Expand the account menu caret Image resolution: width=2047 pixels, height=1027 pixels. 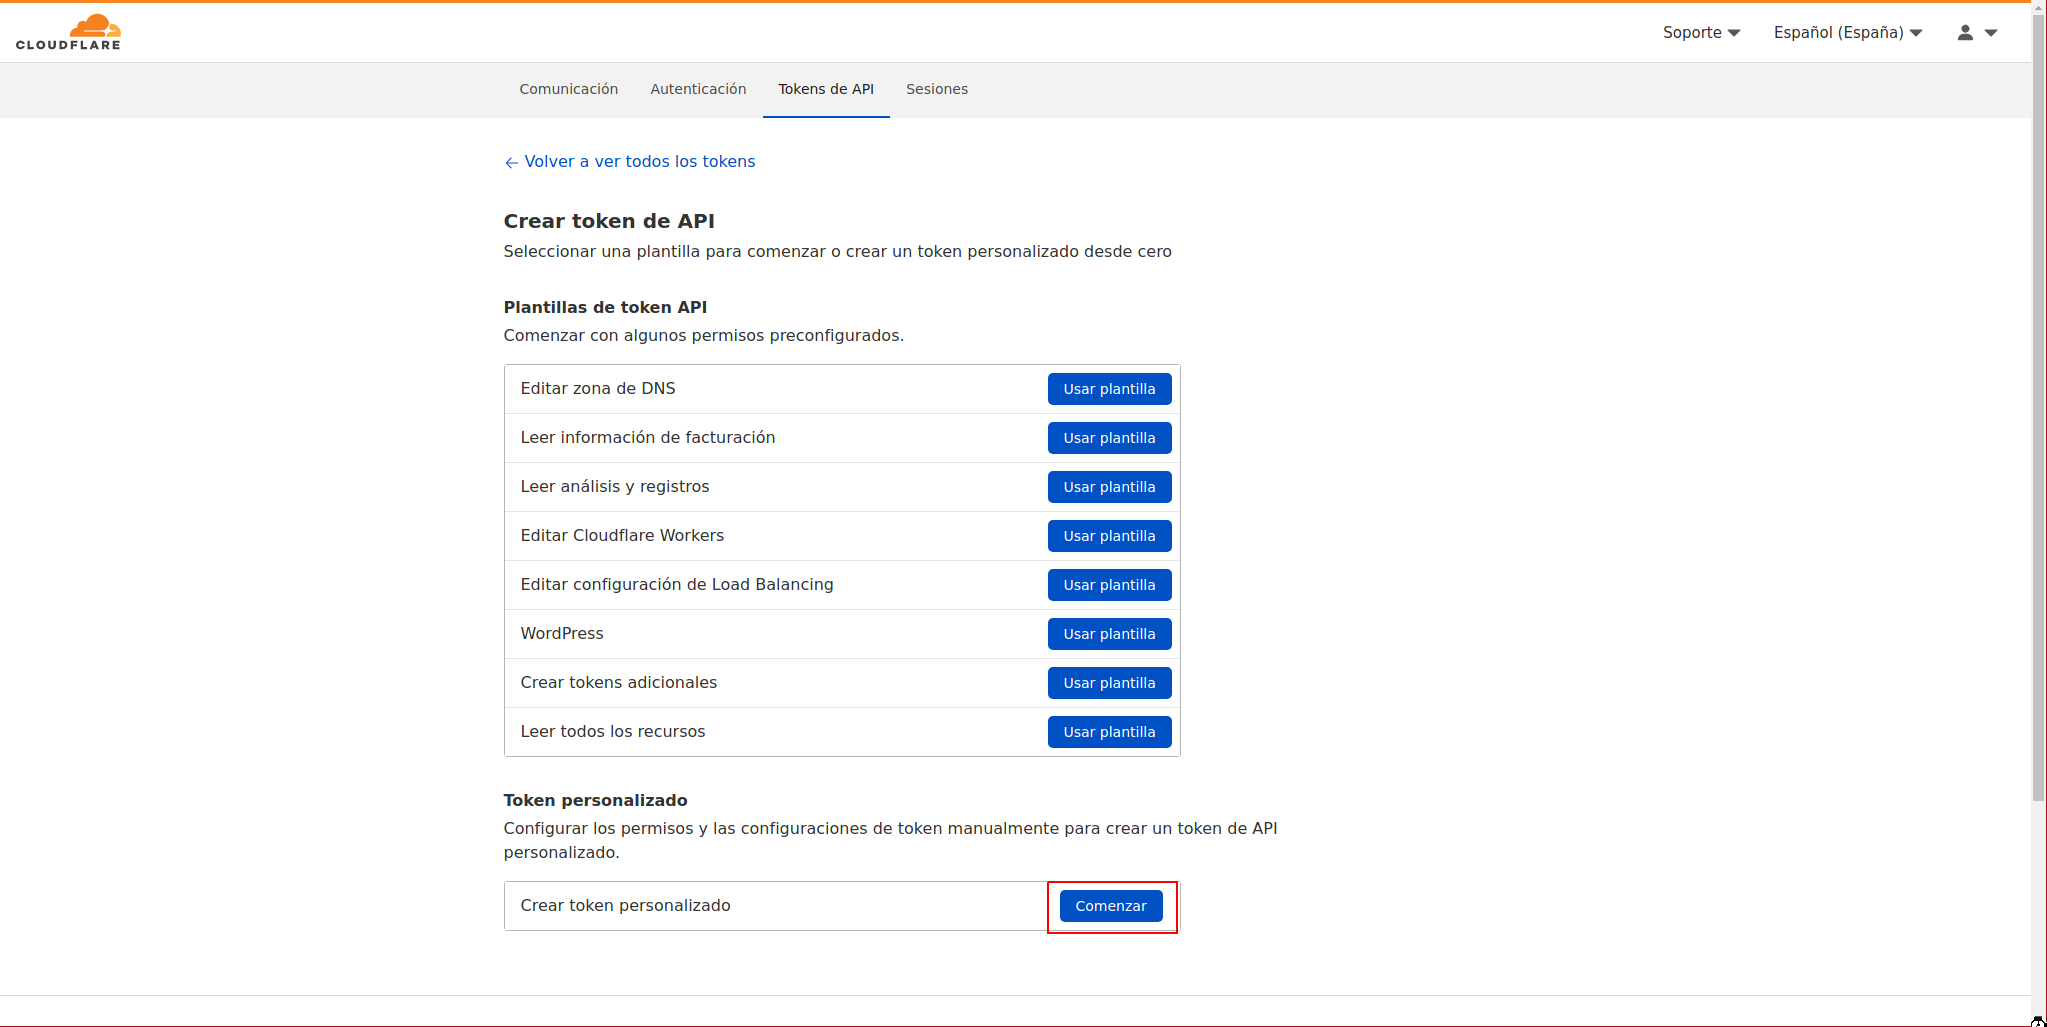pos(1991,33)
